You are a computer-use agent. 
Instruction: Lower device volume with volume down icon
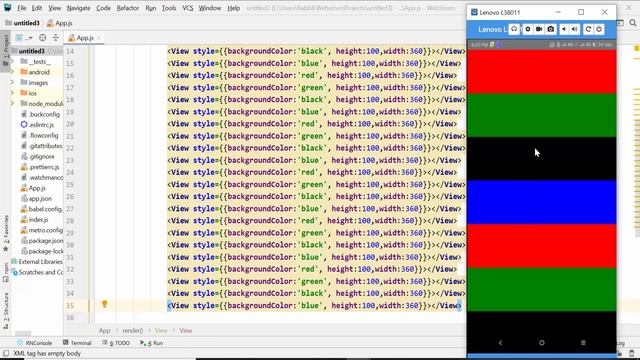pos(564,29)
